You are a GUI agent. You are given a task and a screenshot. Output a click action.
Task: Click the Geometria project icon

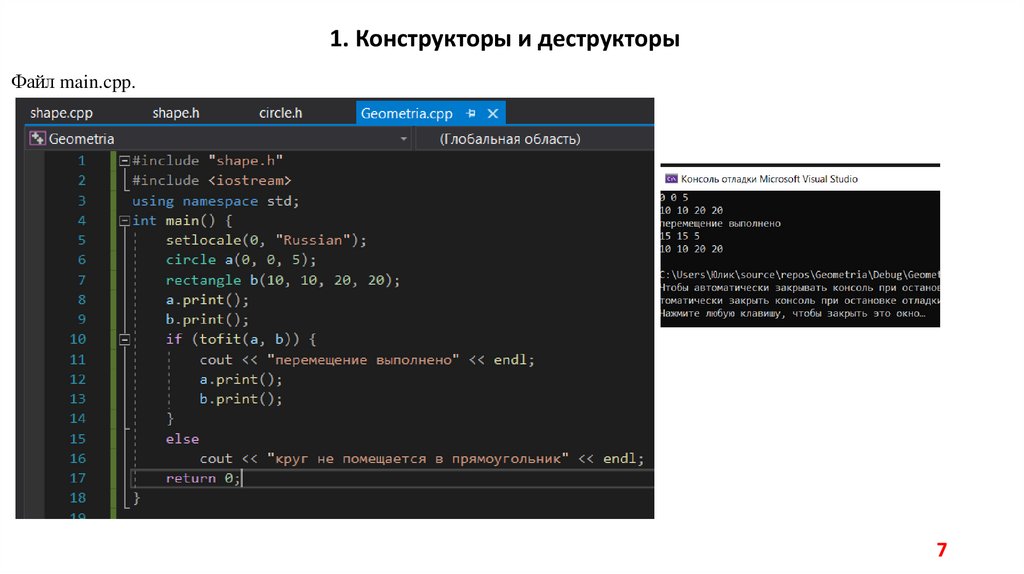pos(38,138)
